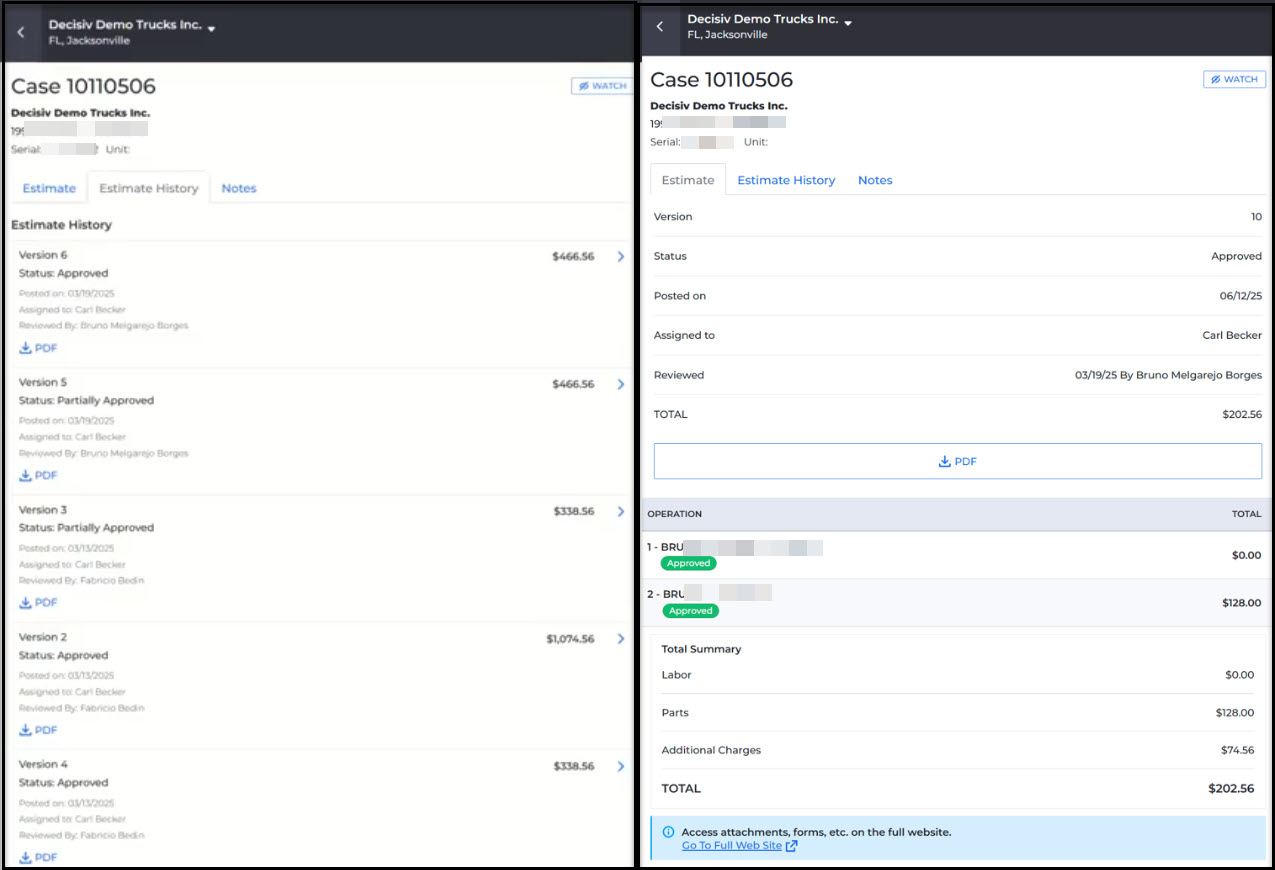Click the external link icon beside Go To Full Web Site
The width and height of the screenshot is (1275, 870).
click(x=789, y=845)
